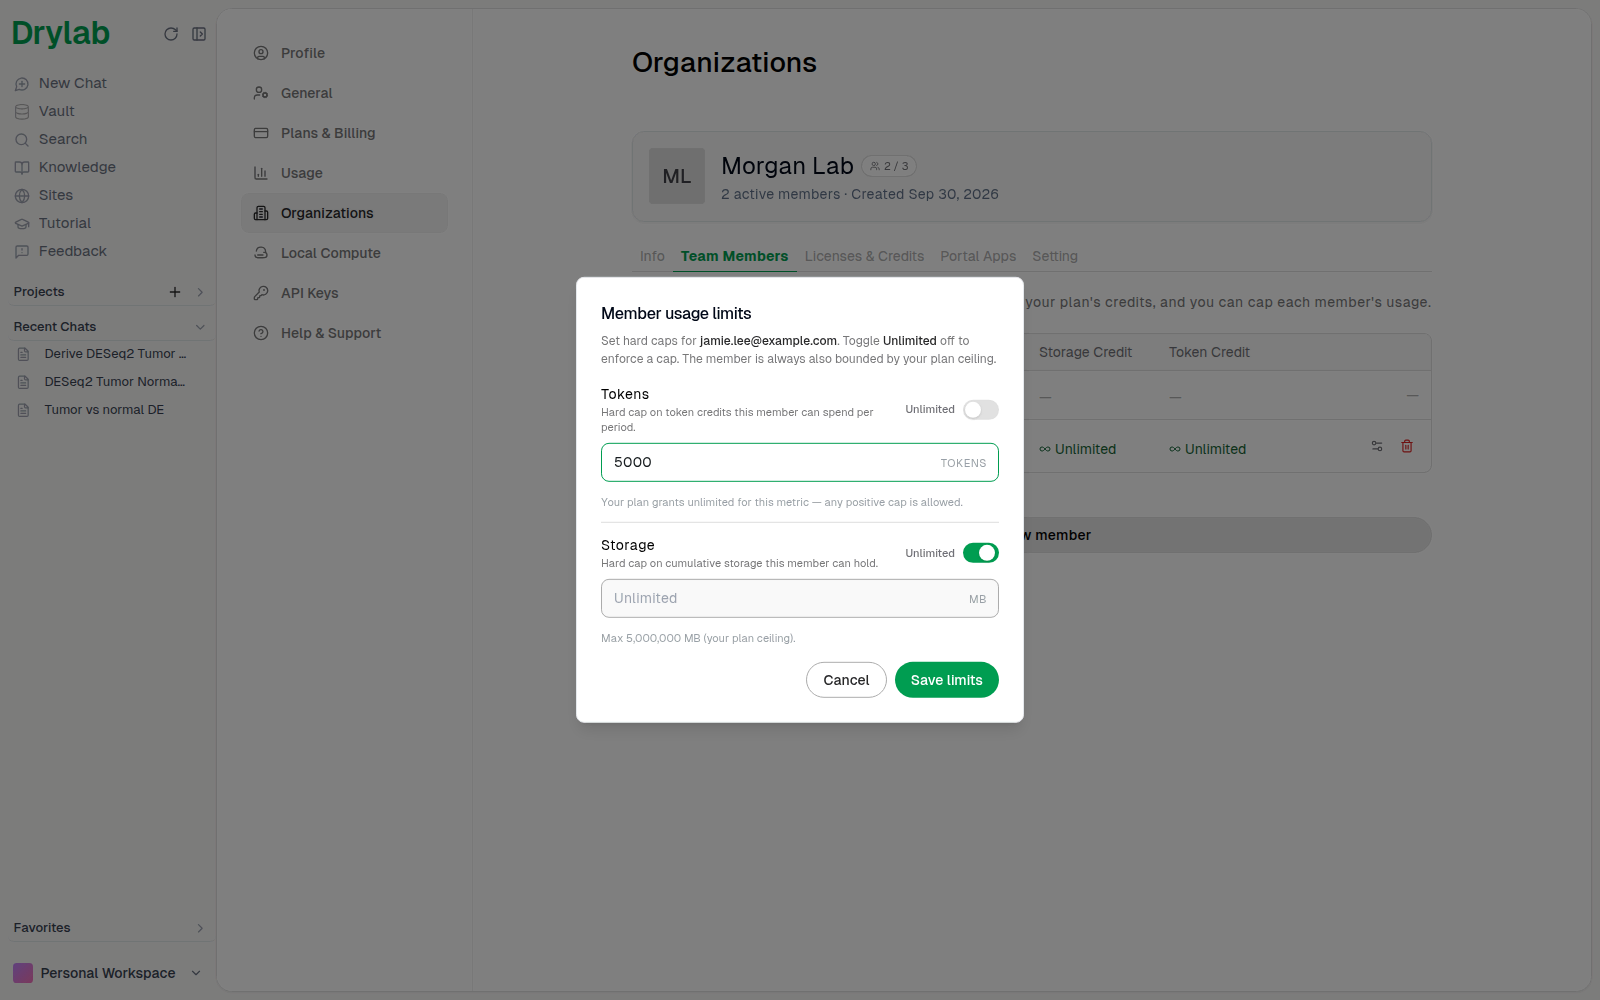Click the ML organization avatar
Viewport: 1600px width, 1000px height.
677,176
